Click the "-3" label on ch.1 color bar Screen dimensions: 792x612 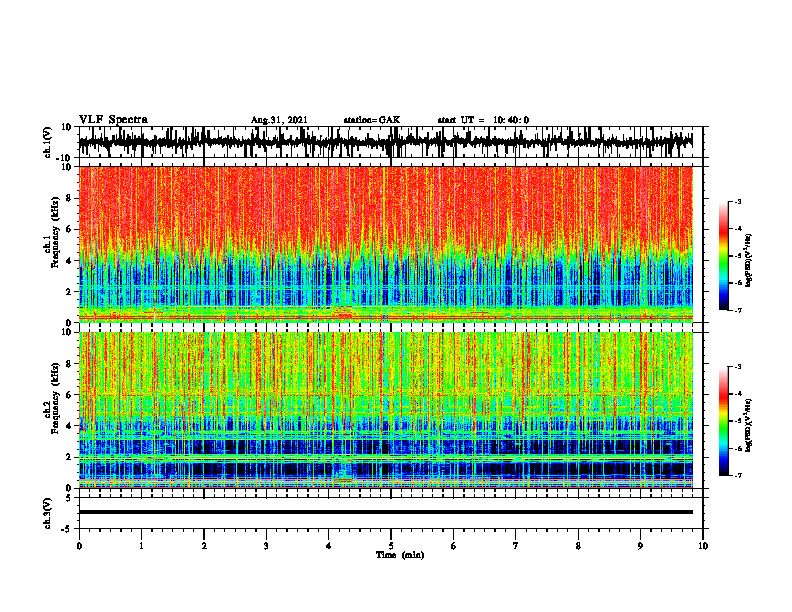click(737, 202)
